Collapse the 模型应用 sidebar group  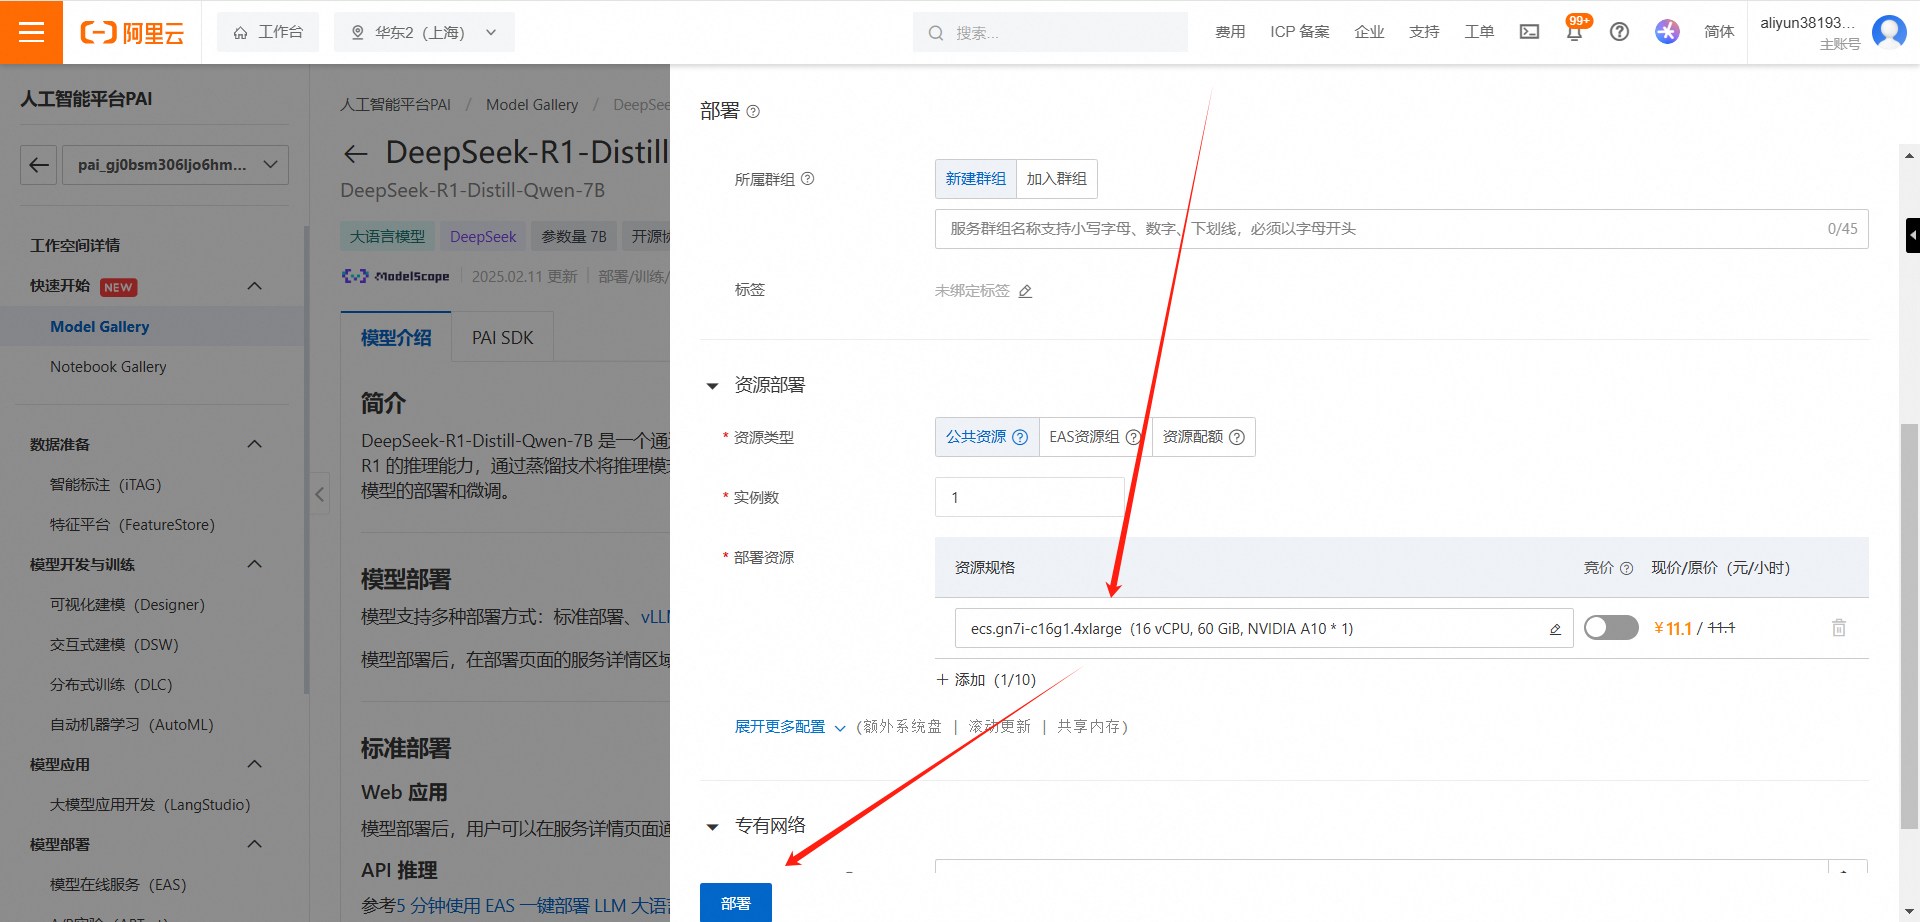coord(254,764)
